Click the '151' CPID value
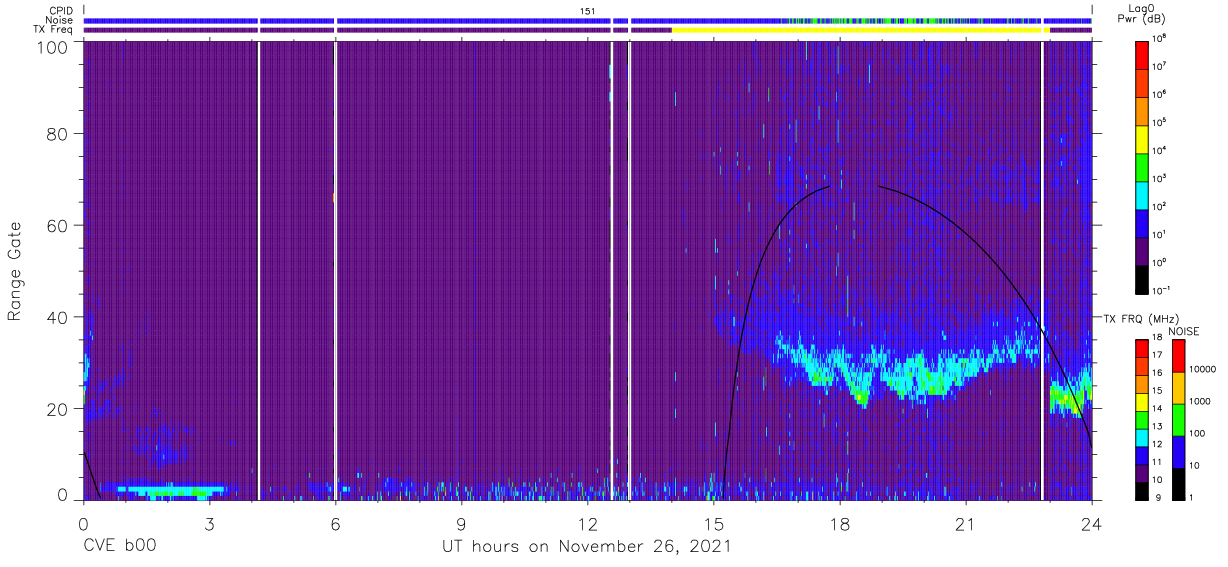 (588, 10)
